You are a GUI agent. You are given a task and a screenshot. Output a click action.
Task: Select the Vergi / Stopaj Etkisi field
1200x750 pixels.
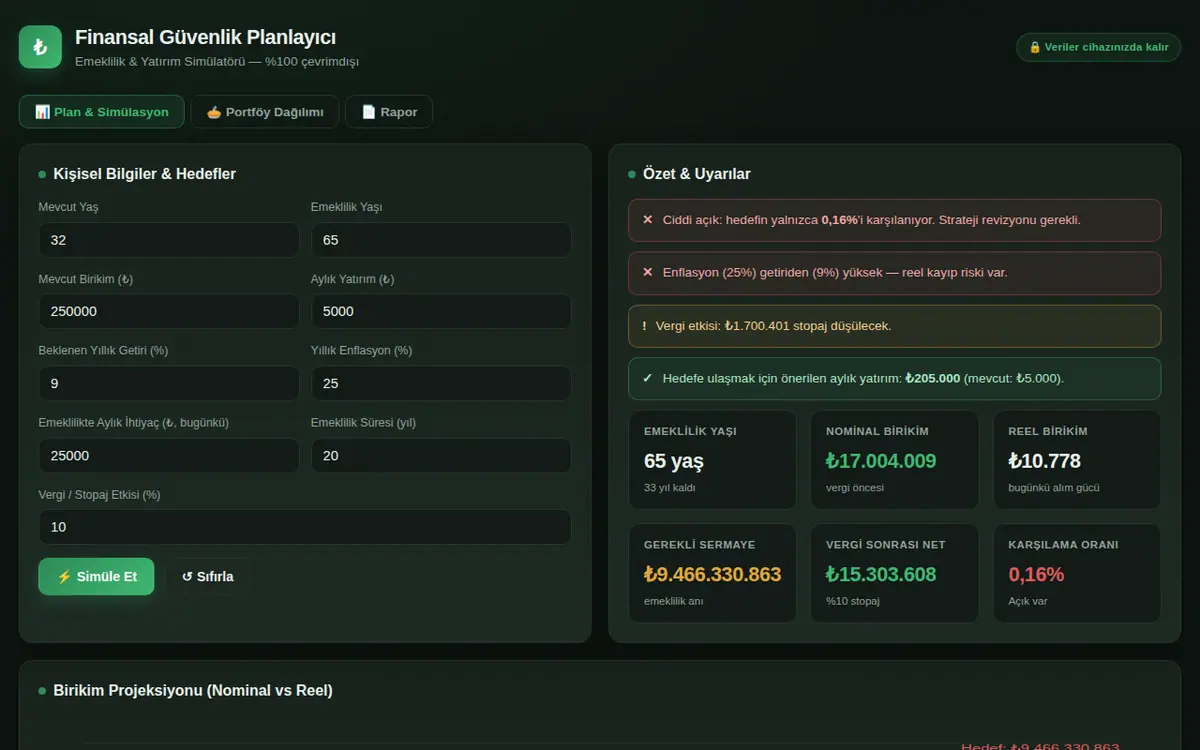click(x=305, y=527)
